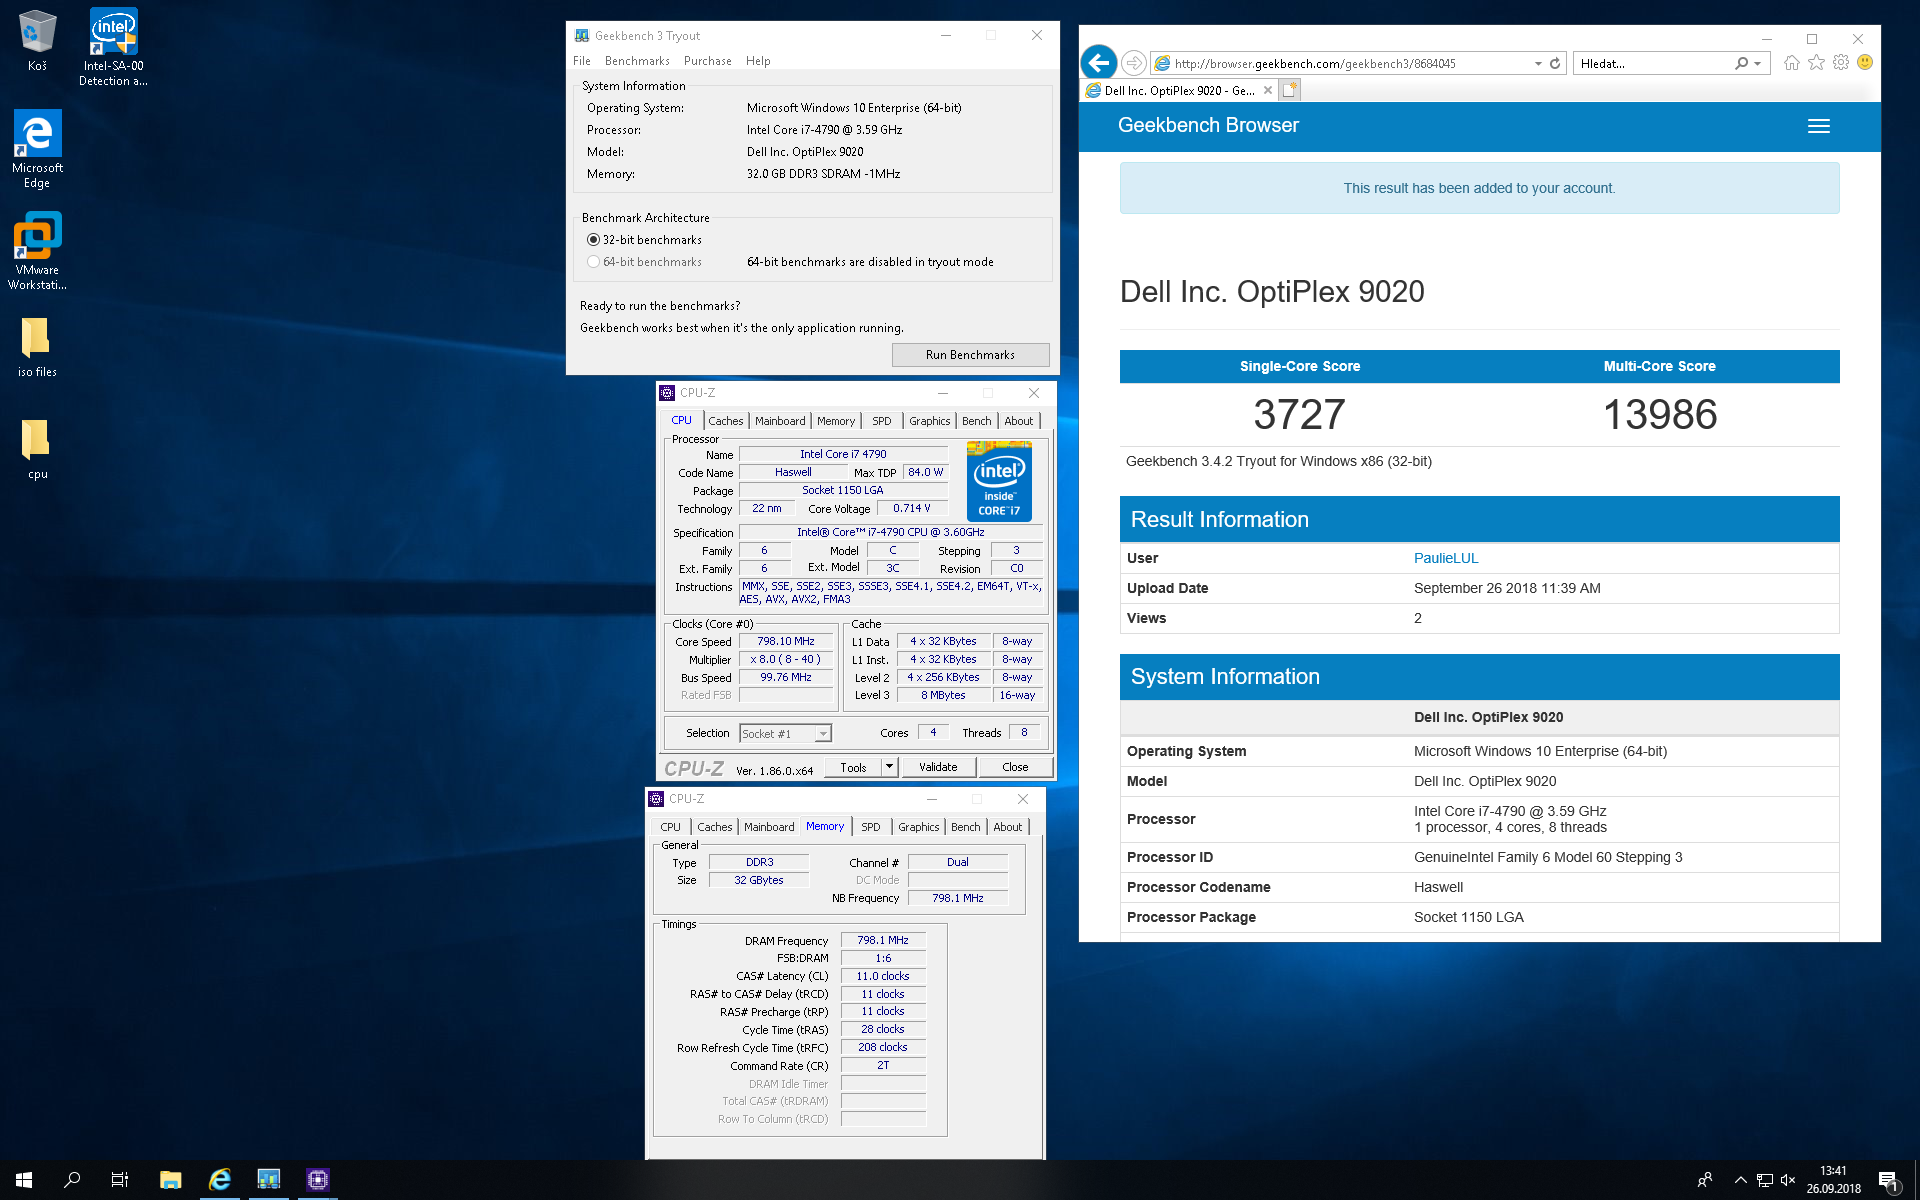This screenshot has width=1920, height=1200.
Task: Close the 'Dell Inc. OptiPlex 9020' browser tab
Action: [1268, 90]
